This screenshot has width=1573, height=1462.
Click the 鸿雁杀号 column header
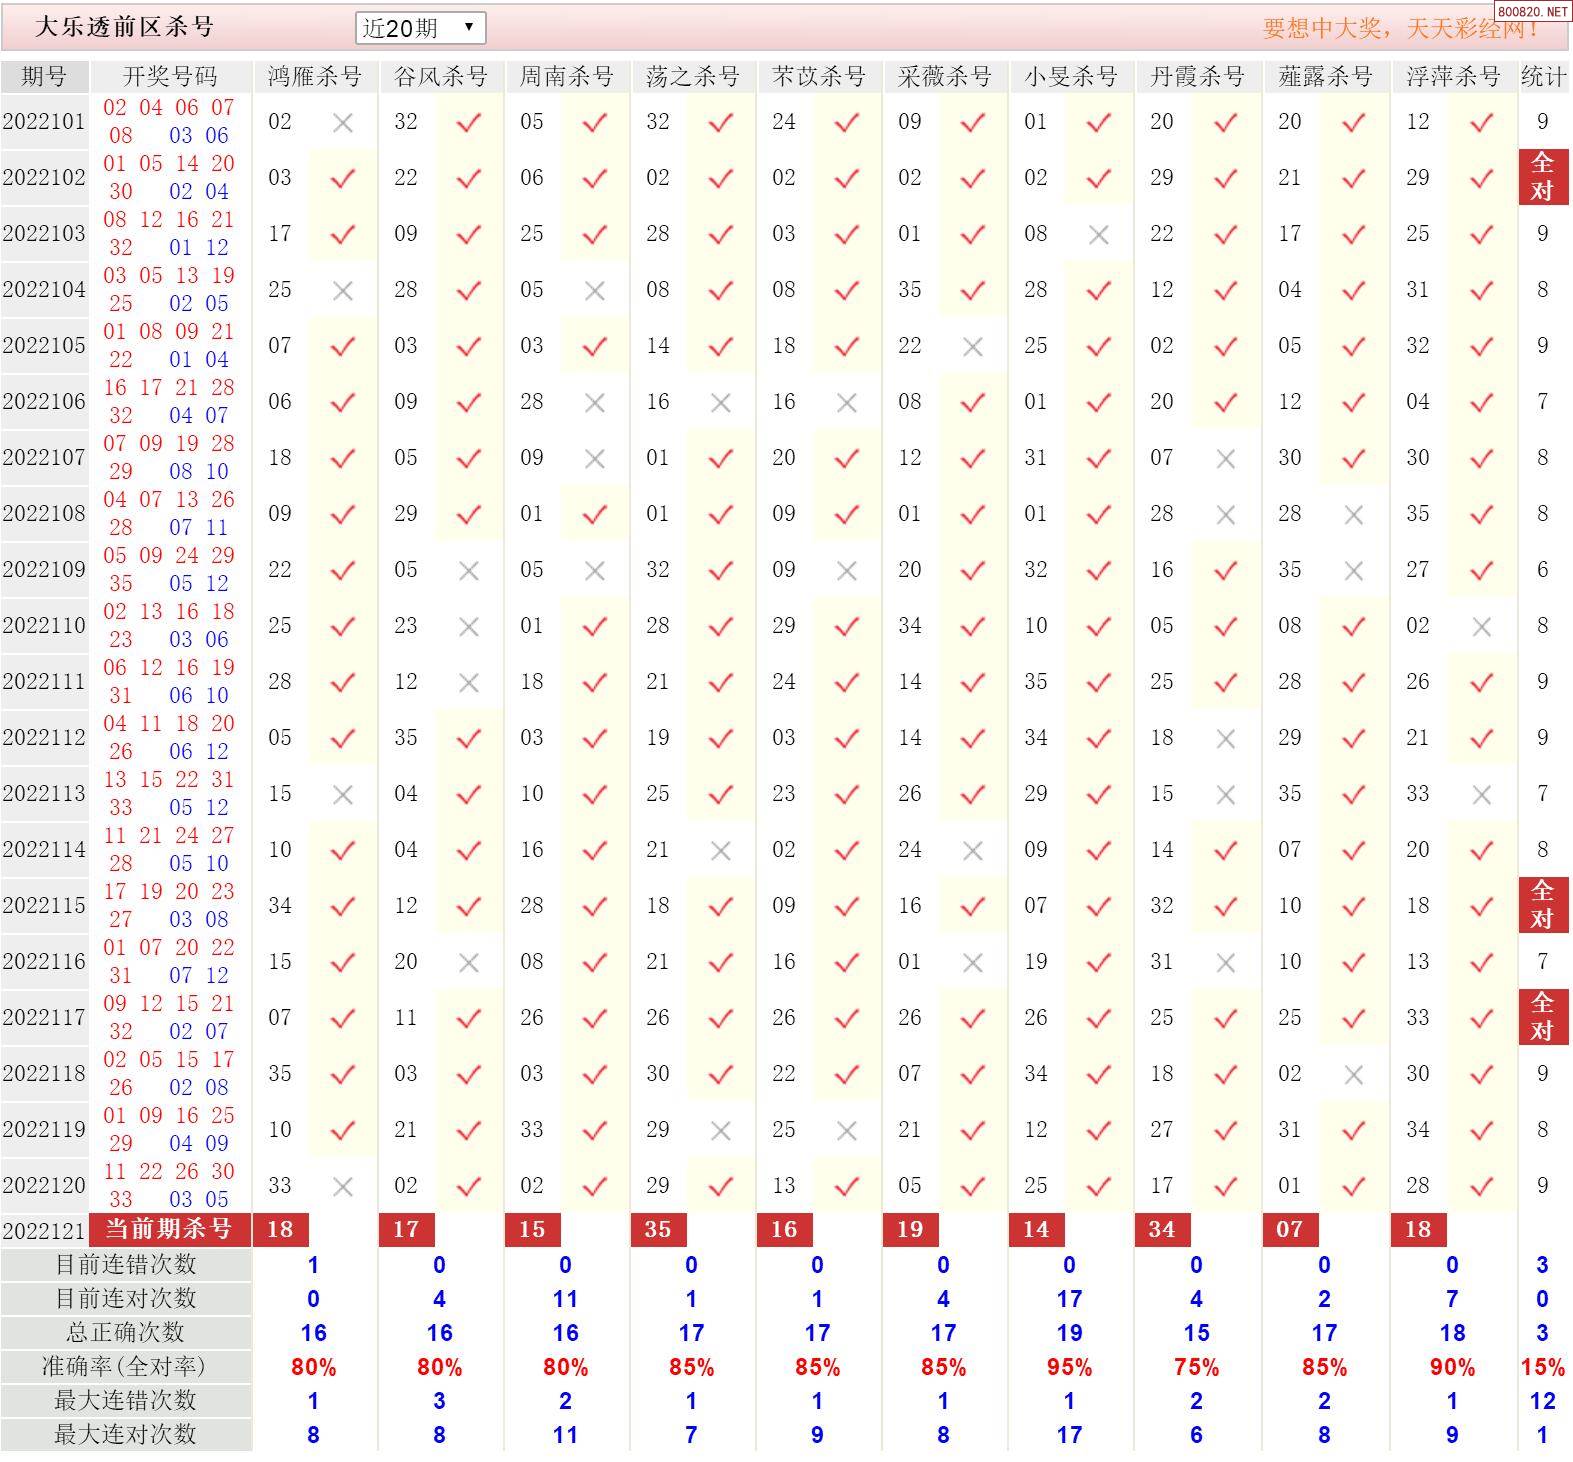(314, 76)
